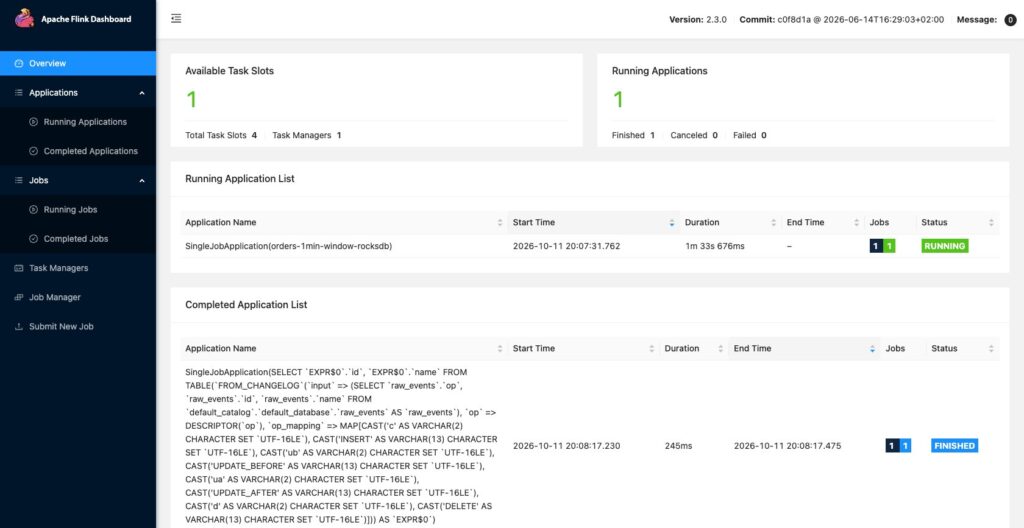Image resolution: width=1024 pixels, height=528 pixels.
Task: Open Task Managers page
Action: coord(78,268)
